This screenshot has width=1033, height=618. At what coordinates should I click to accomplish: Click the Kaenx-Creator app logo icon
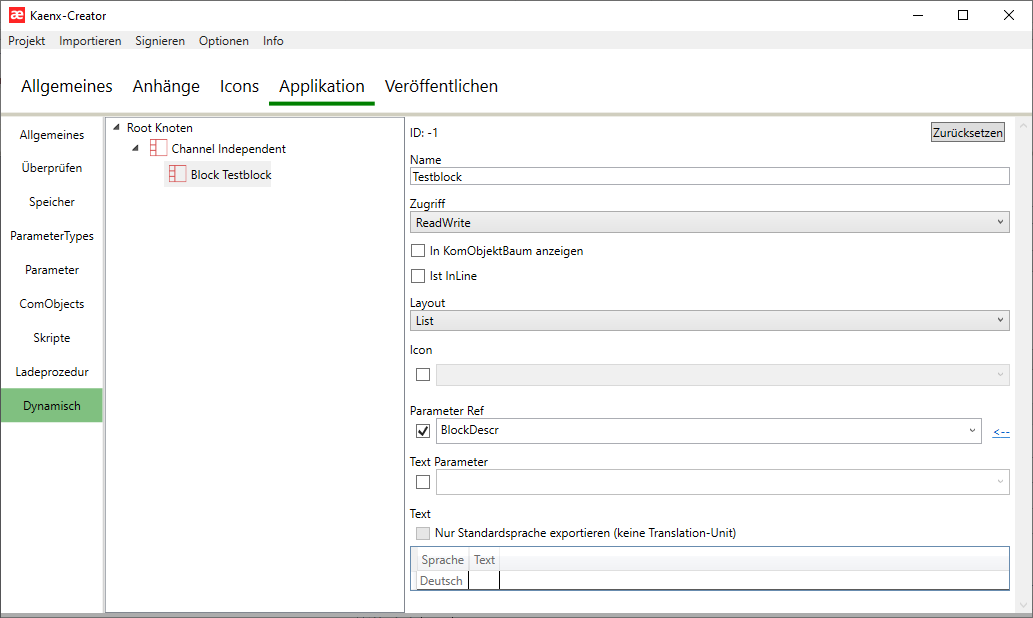click(15, 15)
